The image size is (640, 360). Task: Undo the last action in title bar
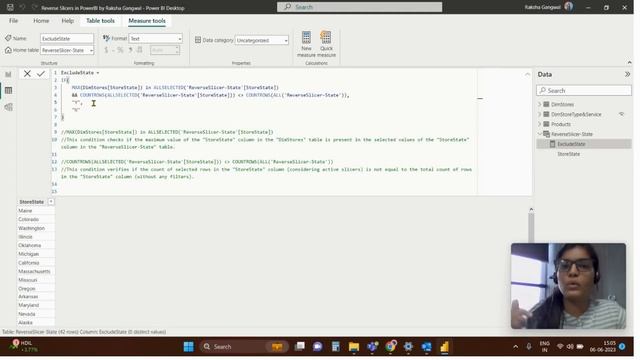pos(23,7)
